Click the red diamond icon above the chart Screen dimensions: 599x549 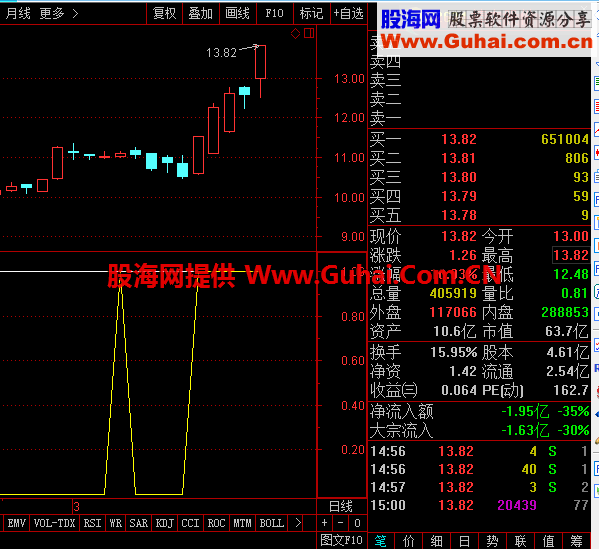295,34
